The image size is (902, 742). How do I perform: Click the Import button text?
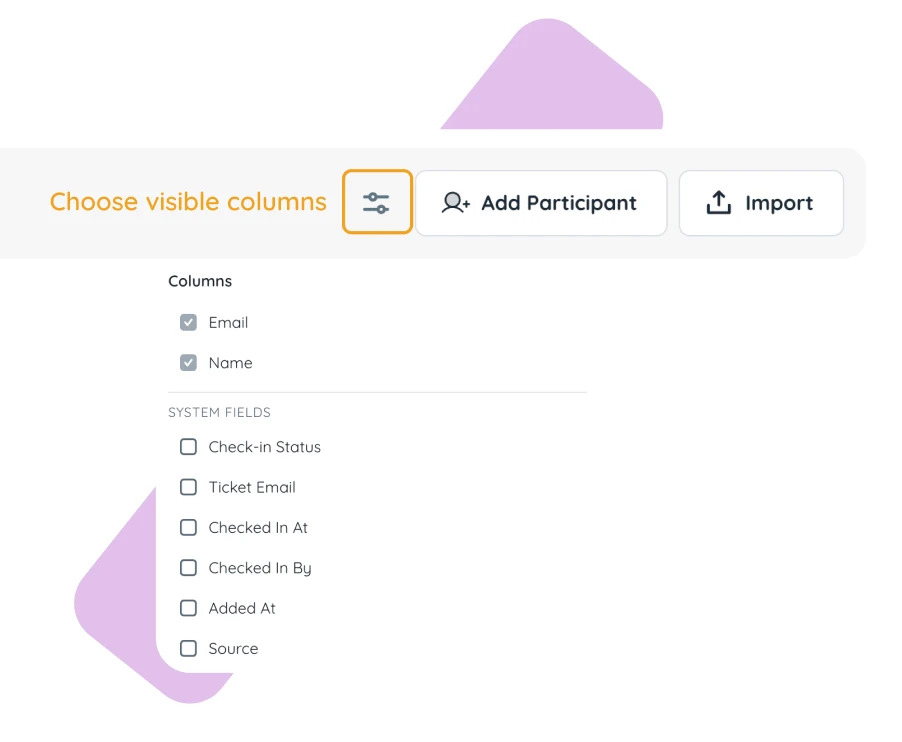click(x=779, y=203)
